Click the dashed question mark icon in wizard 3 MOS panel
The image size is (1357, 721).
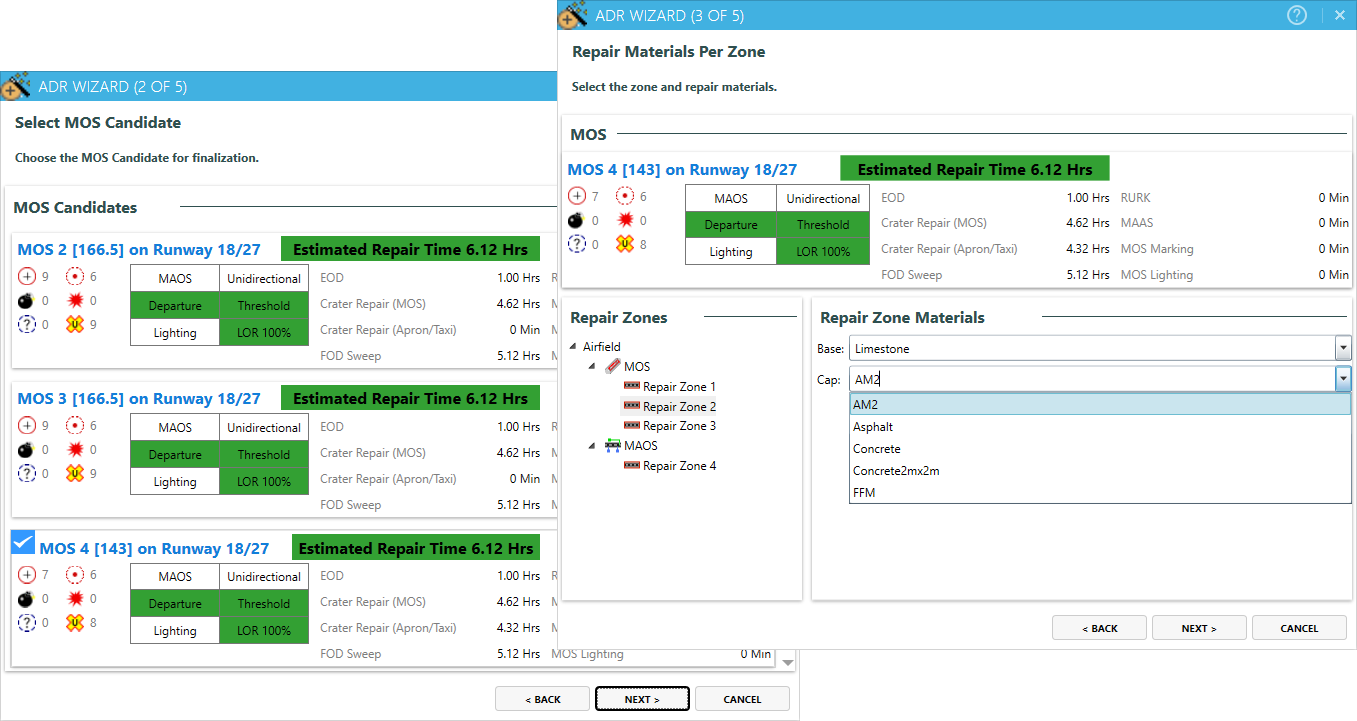576,245
